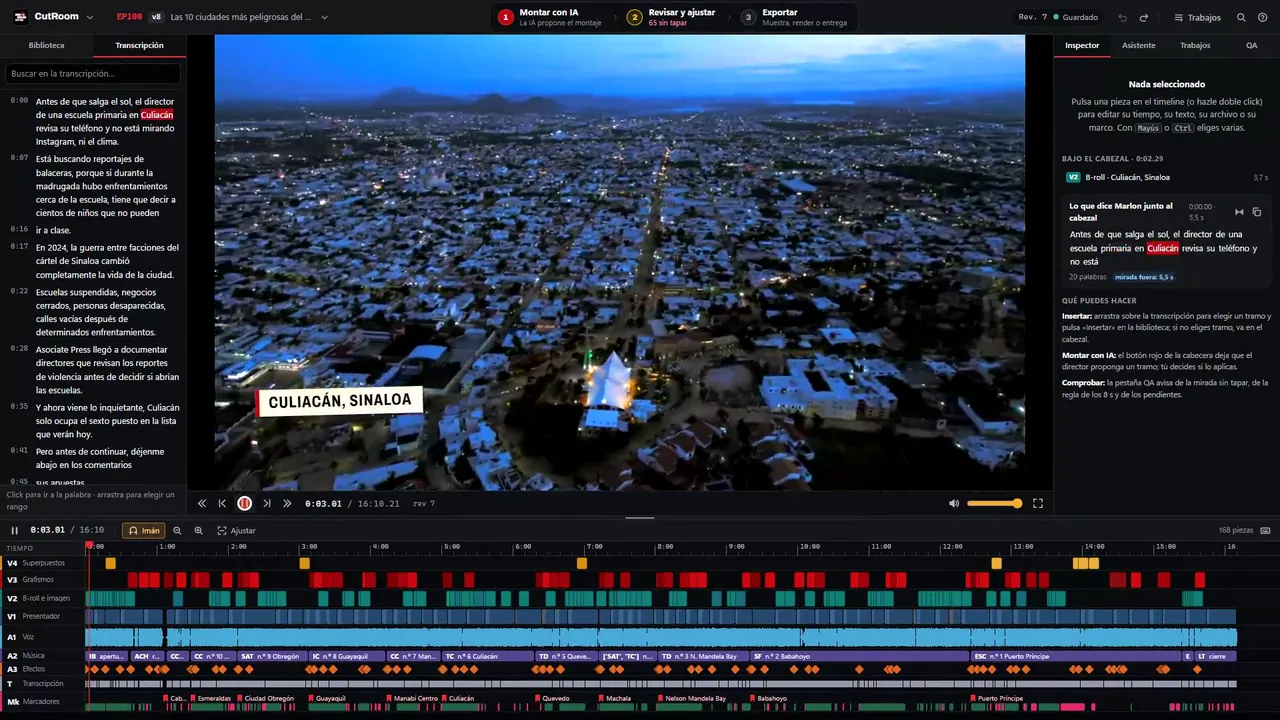
Task: Open the QA tab
Action: pos(1251,45)
